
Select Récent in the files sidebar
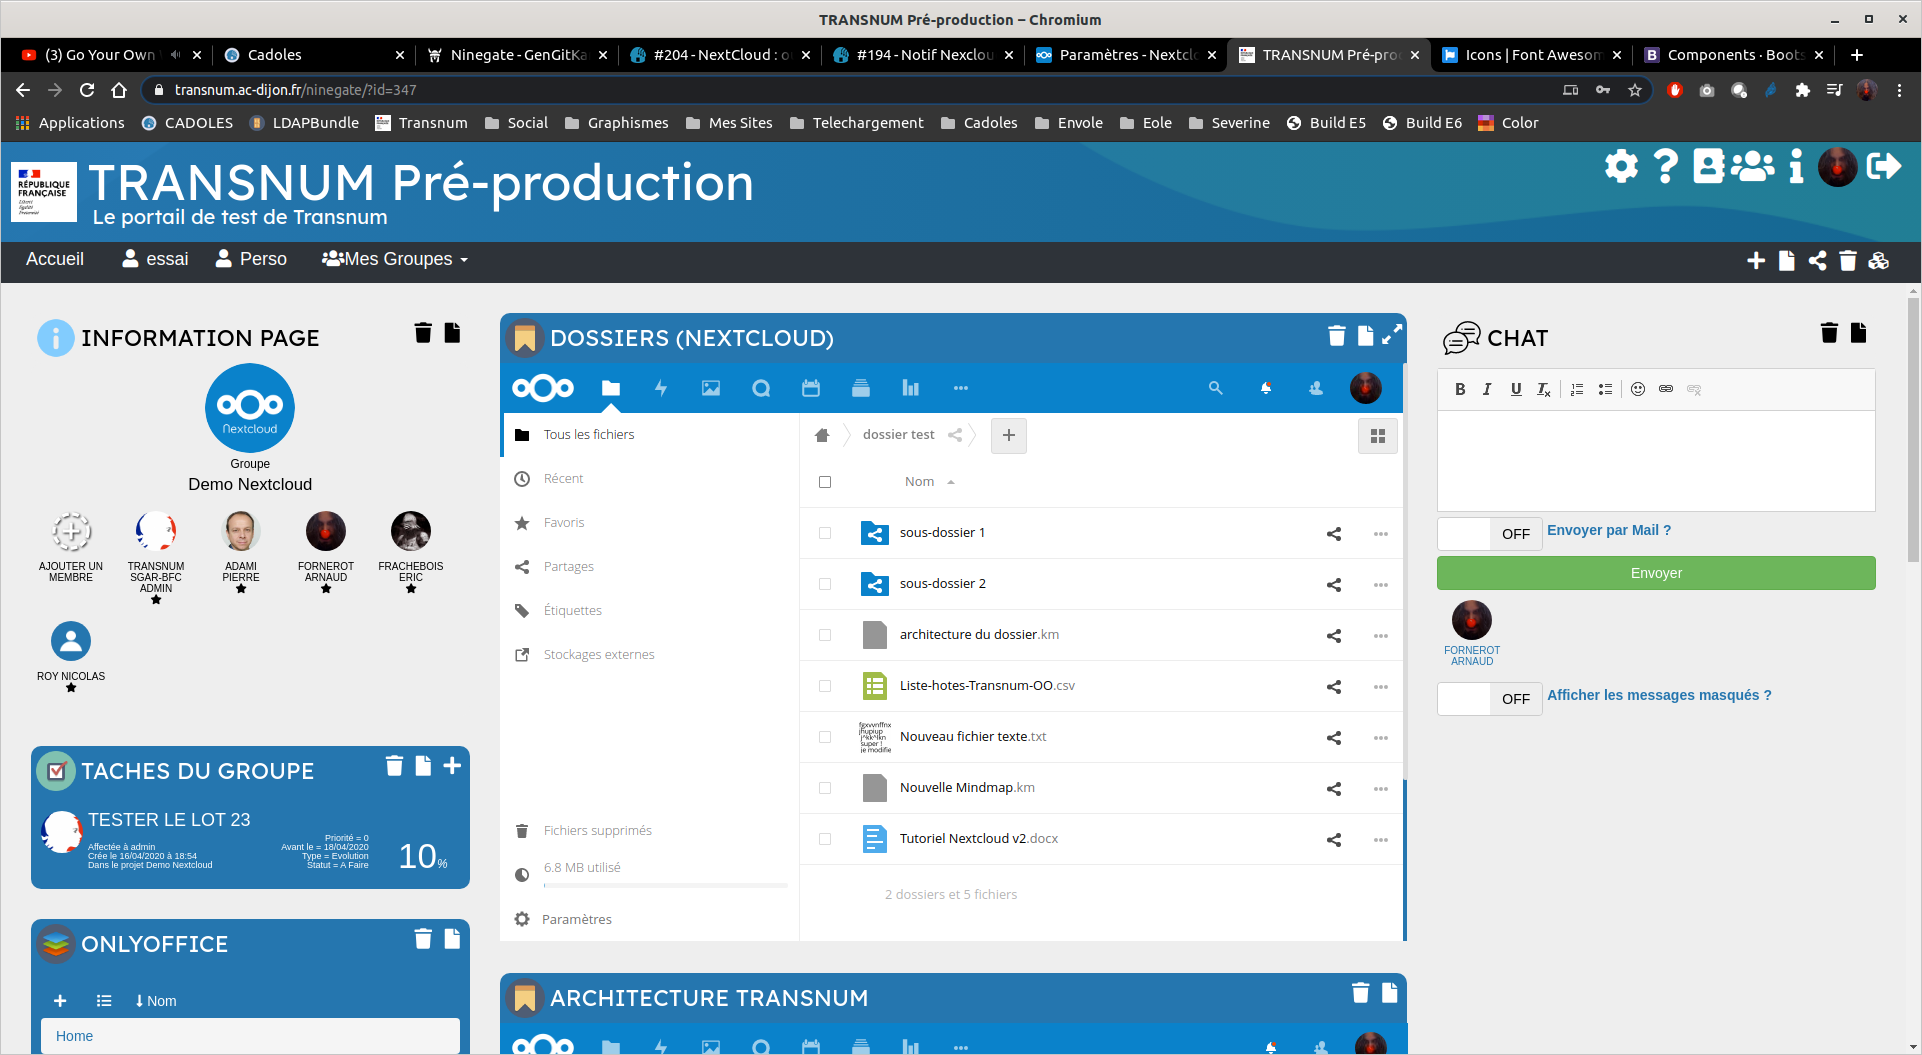point(563,479)
